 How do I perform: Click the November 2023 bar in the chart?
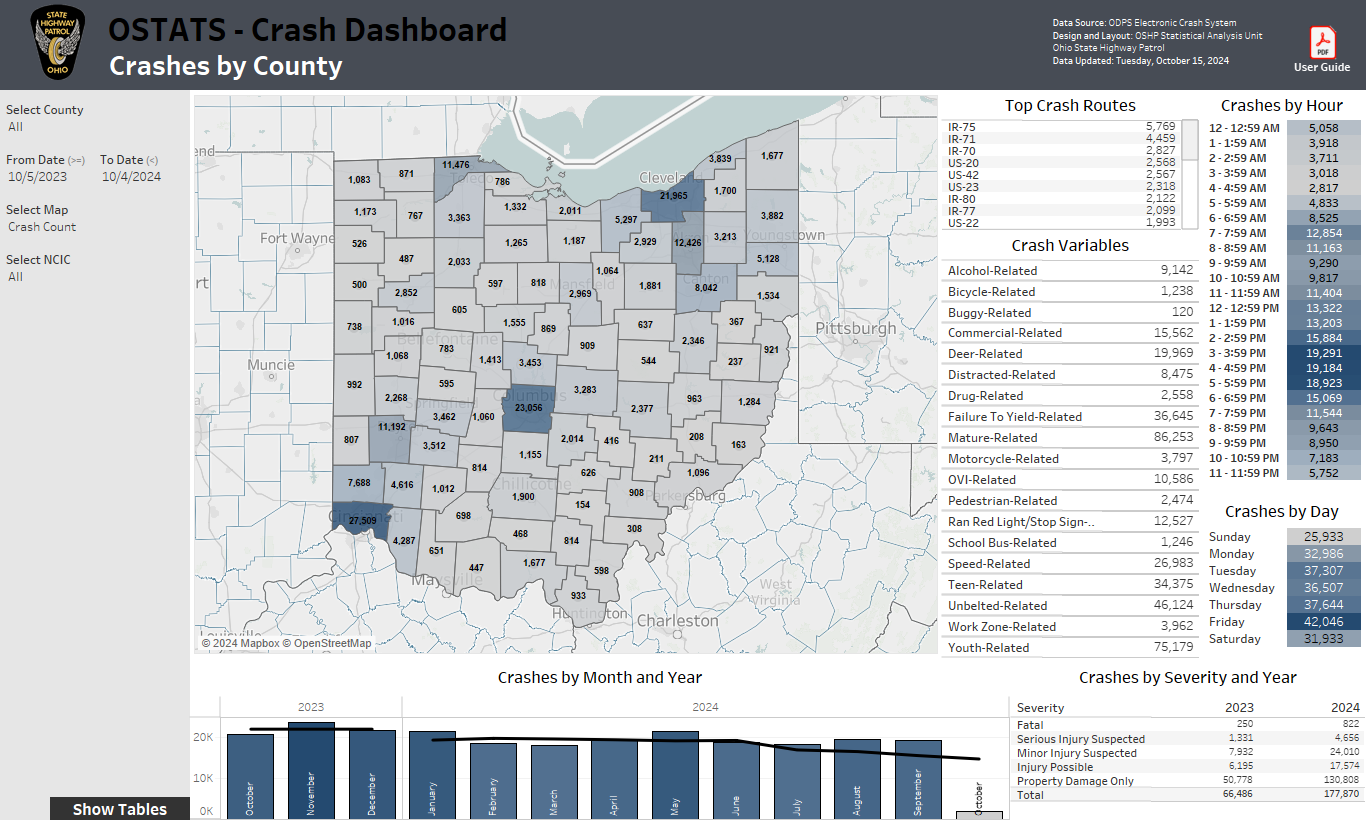311,770
